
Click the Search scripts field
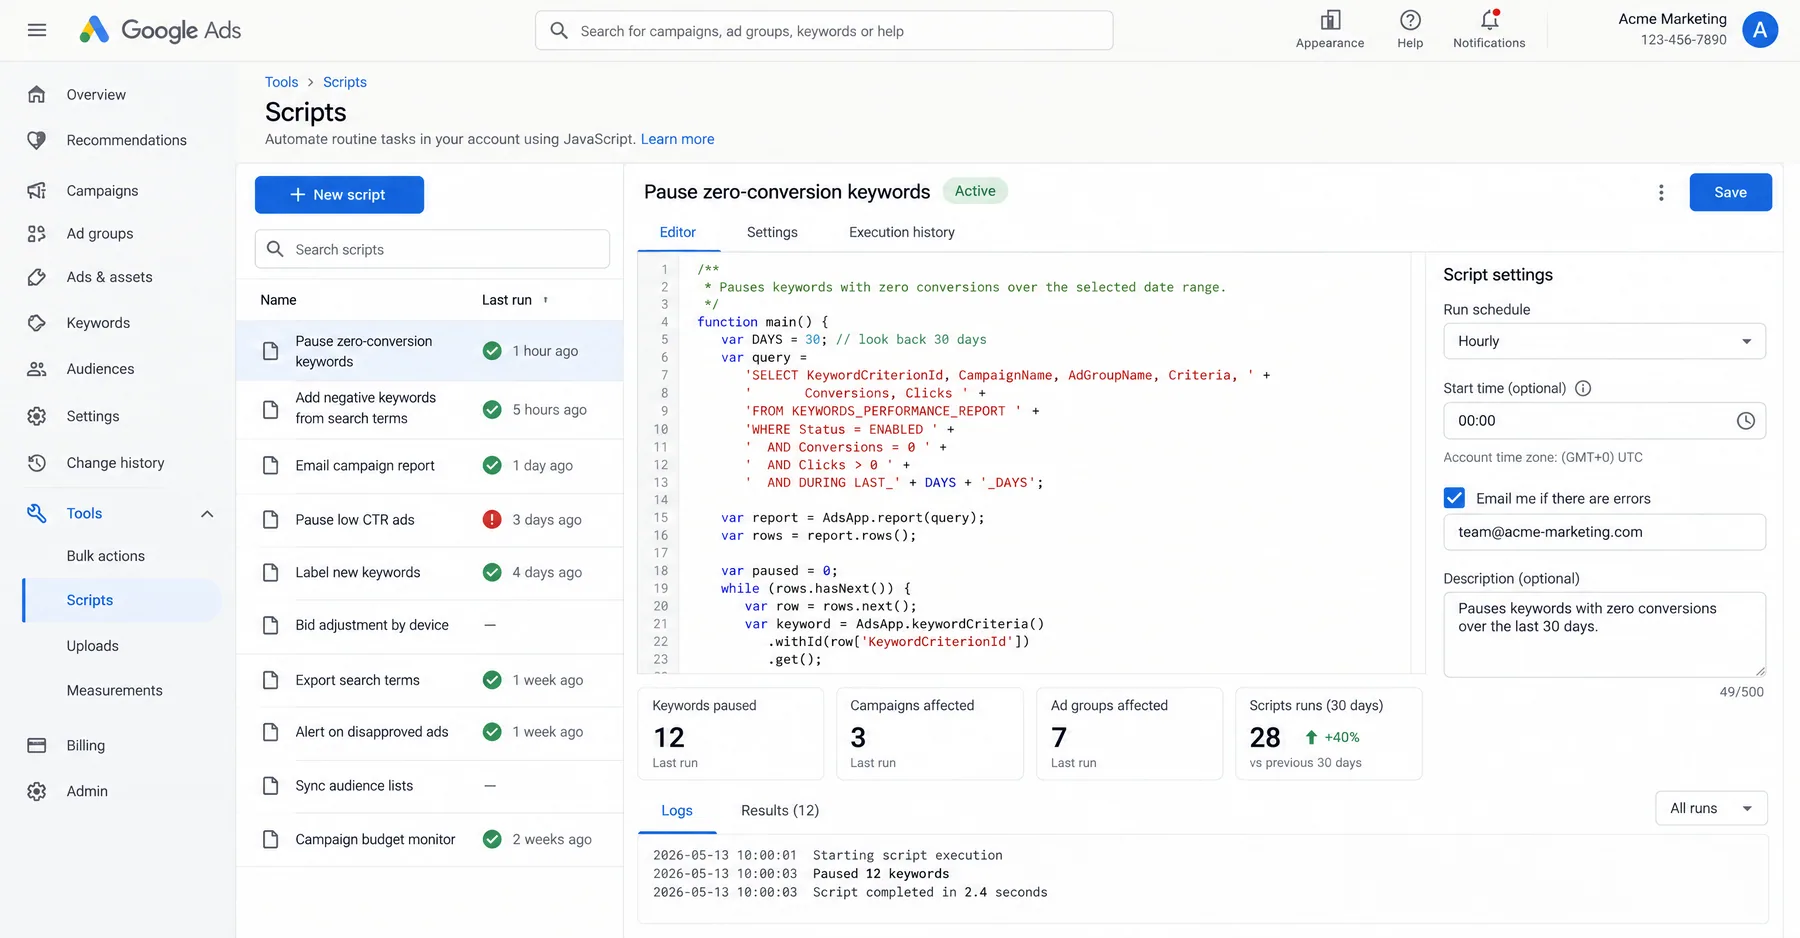pos(432,249)
